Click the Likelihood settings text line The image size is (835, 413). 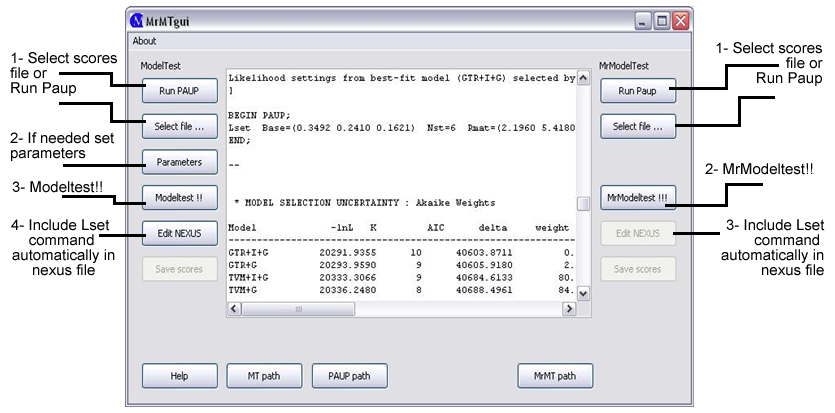point(402,78)
